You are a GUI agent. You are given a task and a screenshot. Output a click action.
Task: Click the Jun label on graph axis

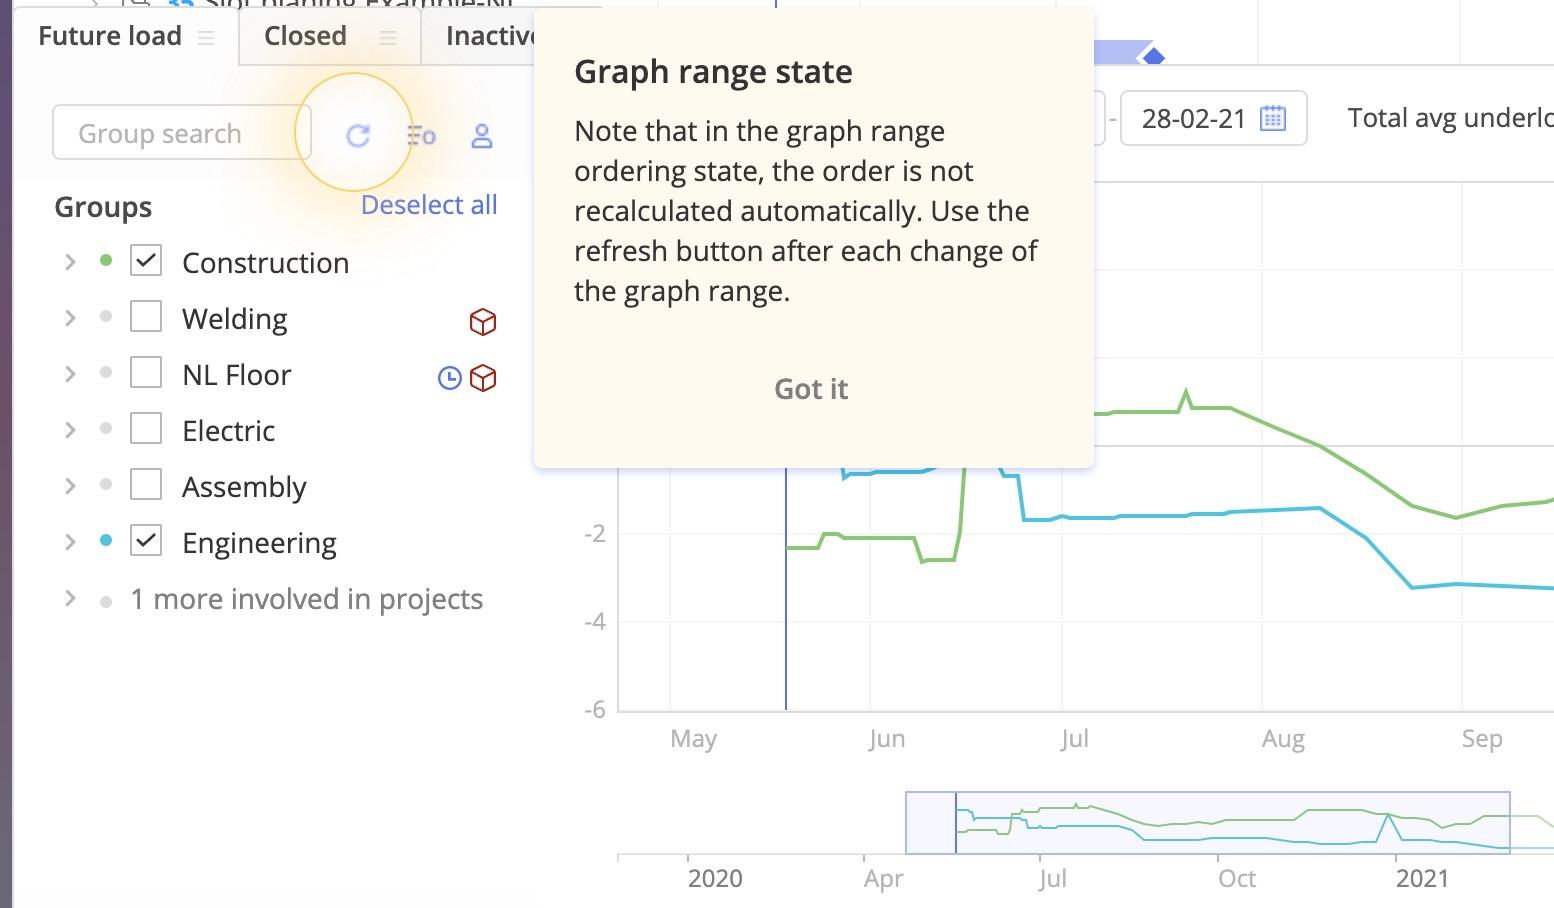(x=887, y=739)
